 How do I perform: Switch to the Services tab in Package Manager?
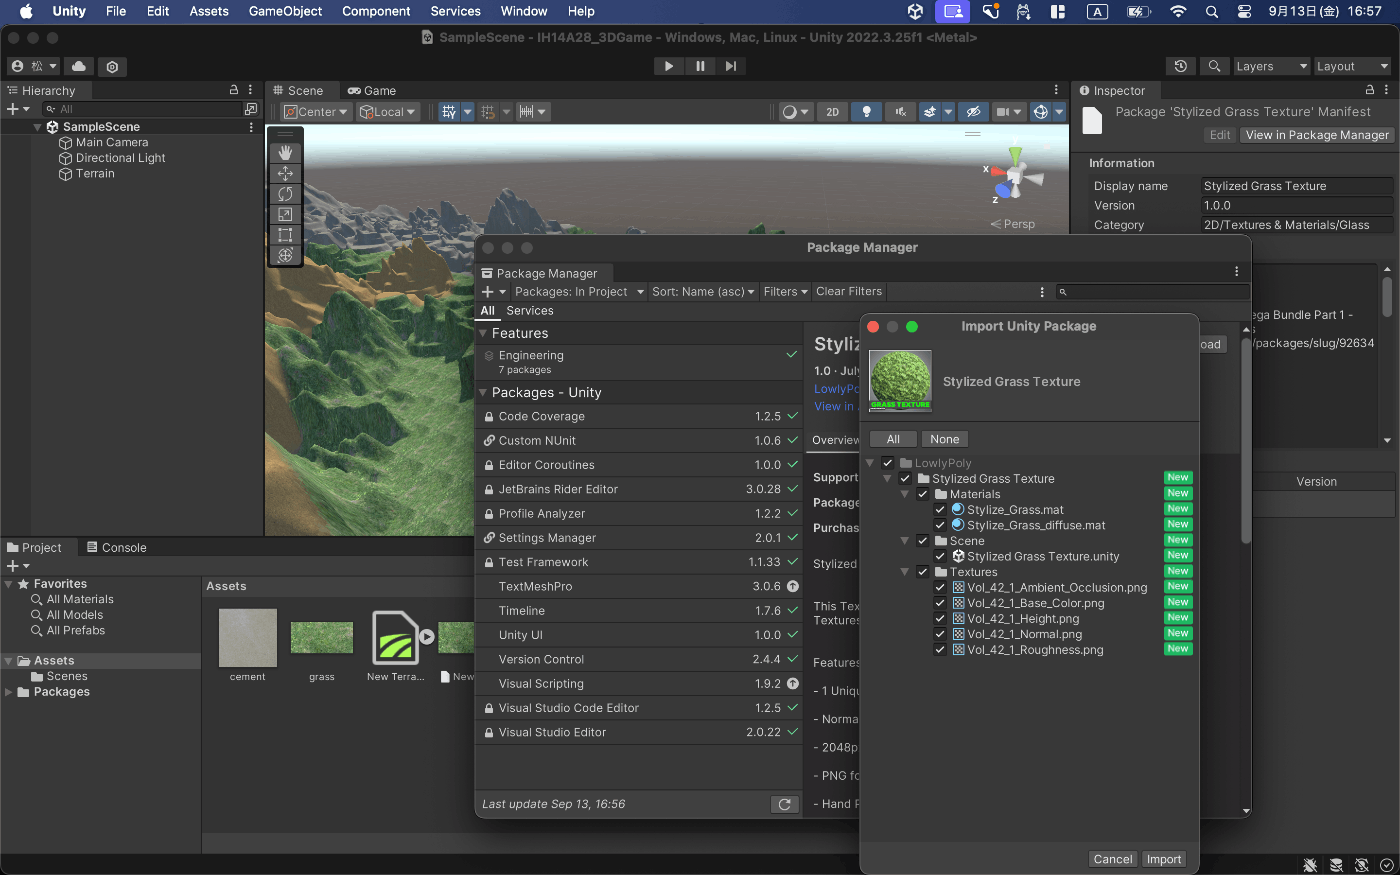coord(530,311)
